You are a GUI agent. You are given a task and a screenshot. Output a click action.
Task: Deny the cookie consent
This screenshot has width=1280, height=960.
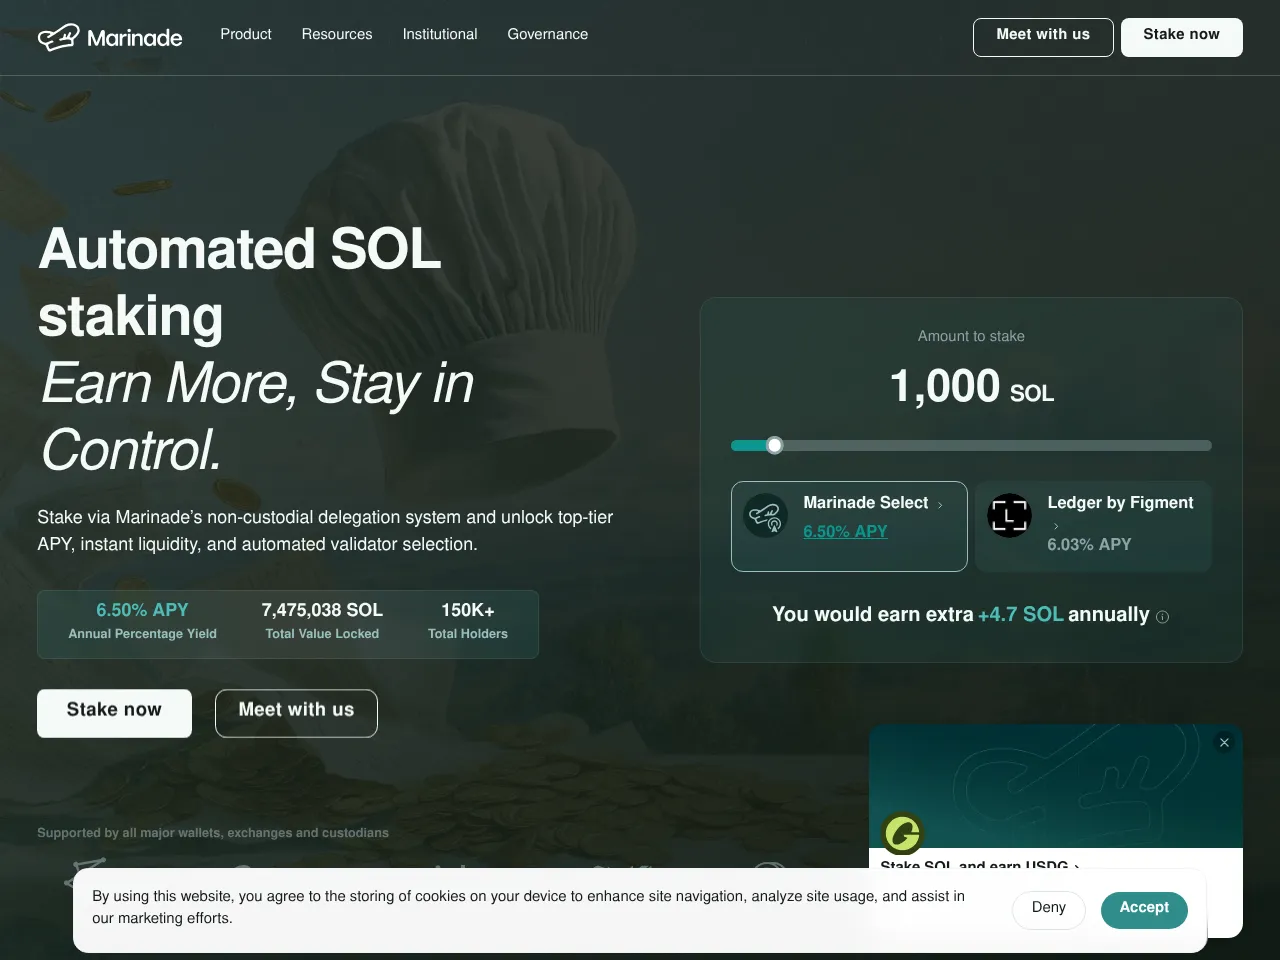coord(1048,909)
